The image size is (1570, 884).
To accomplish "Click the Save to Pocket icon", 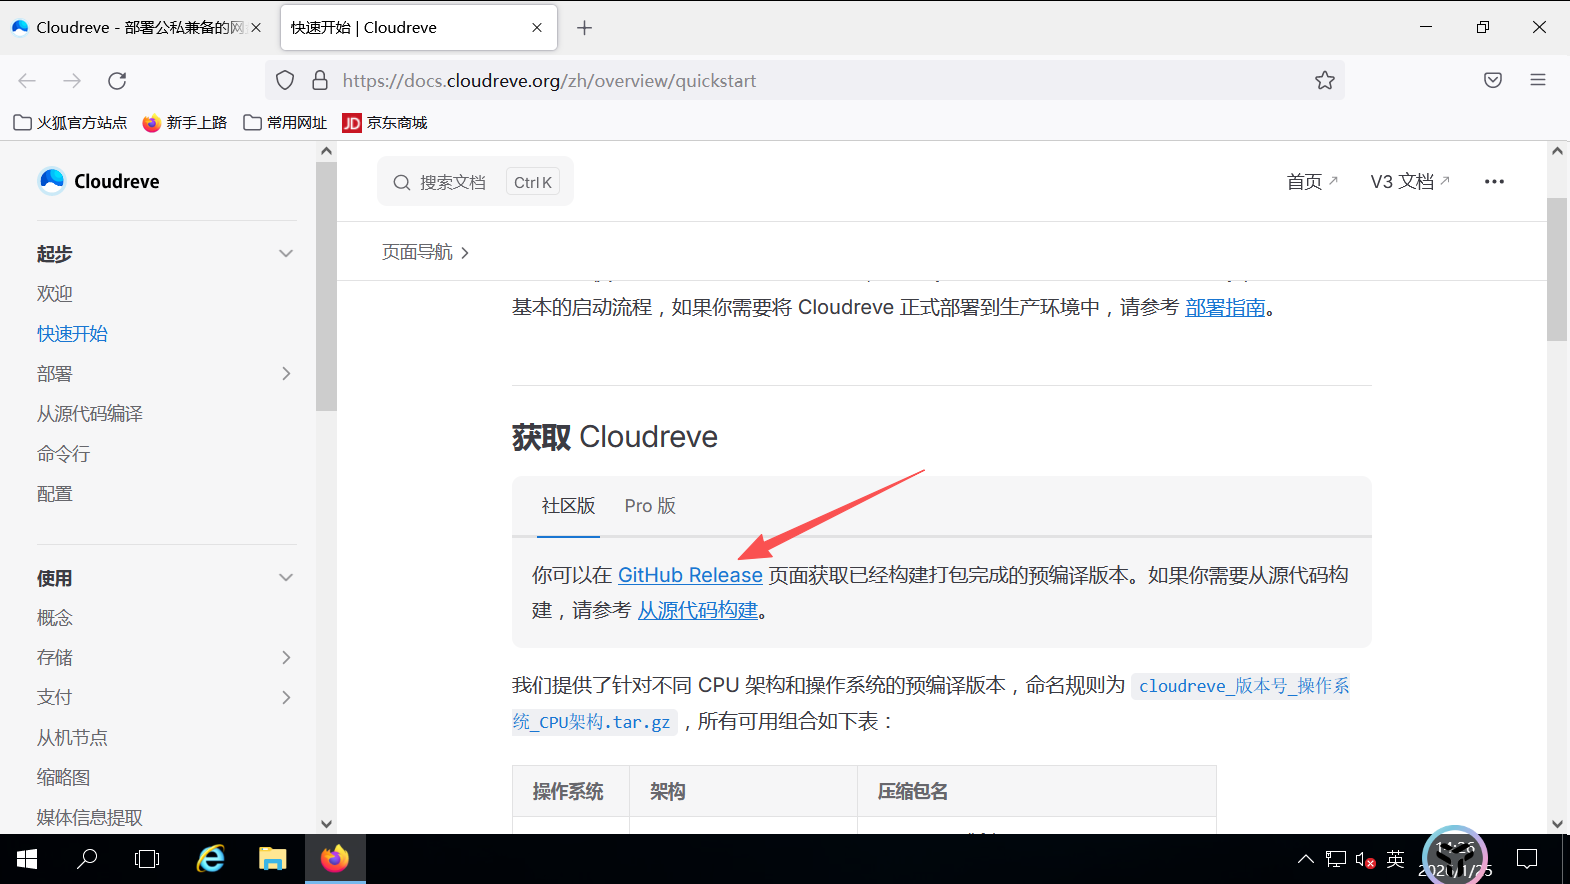I will 1493,80.
